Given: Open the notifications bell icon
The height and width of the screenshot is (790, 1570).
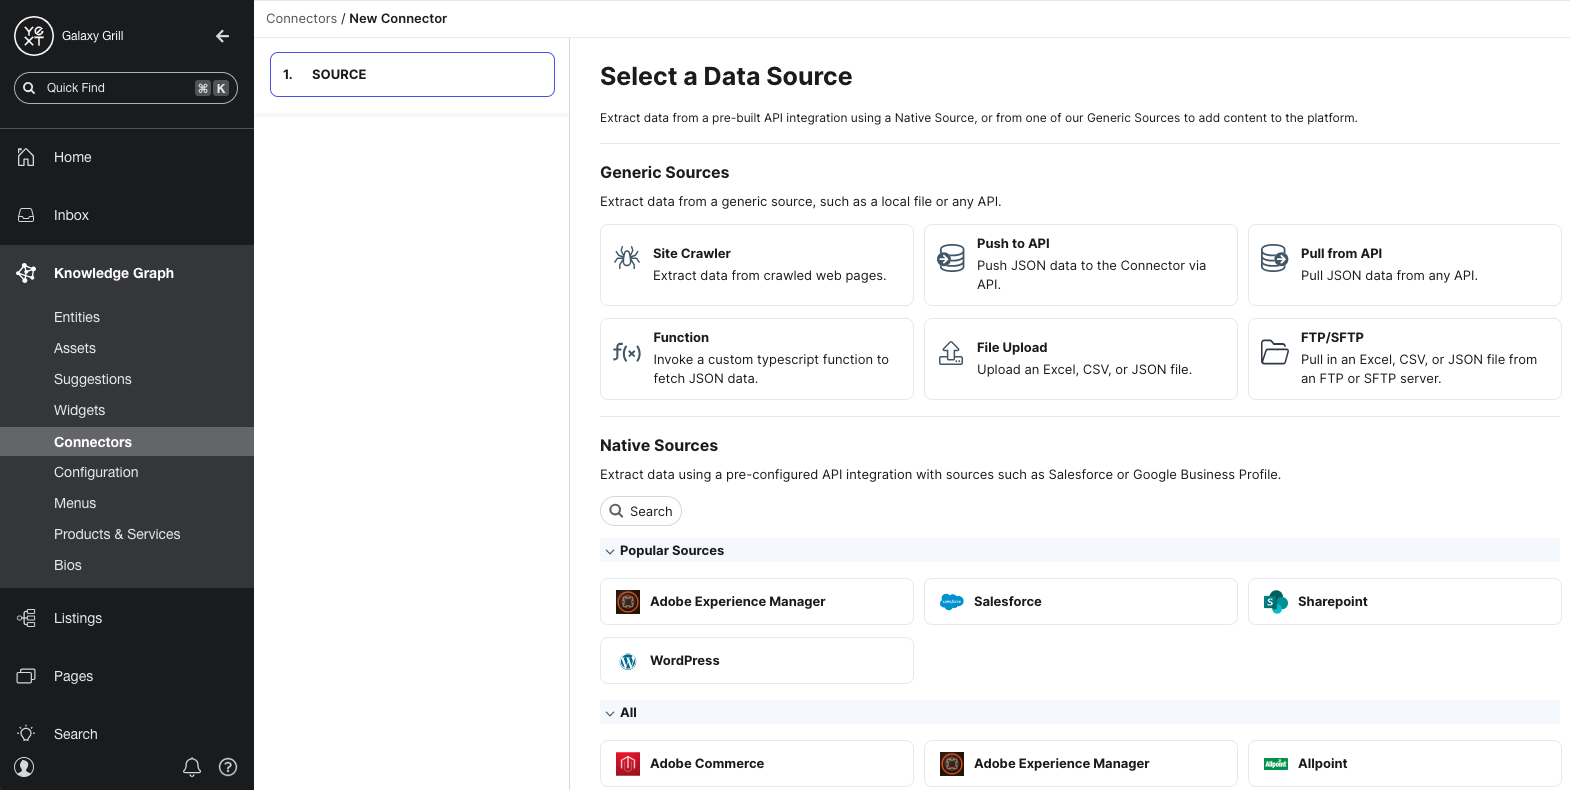Looking at the screenshot, I should point(192,767).
